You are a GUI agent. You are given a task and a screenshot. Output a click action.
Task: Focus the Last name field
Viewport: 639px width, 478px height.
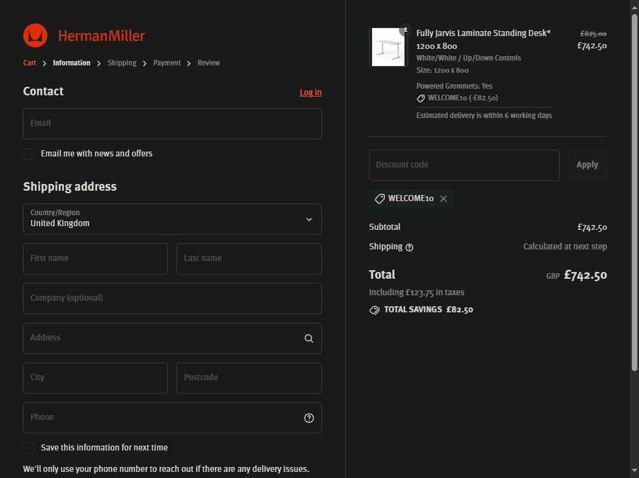point(249,259)
